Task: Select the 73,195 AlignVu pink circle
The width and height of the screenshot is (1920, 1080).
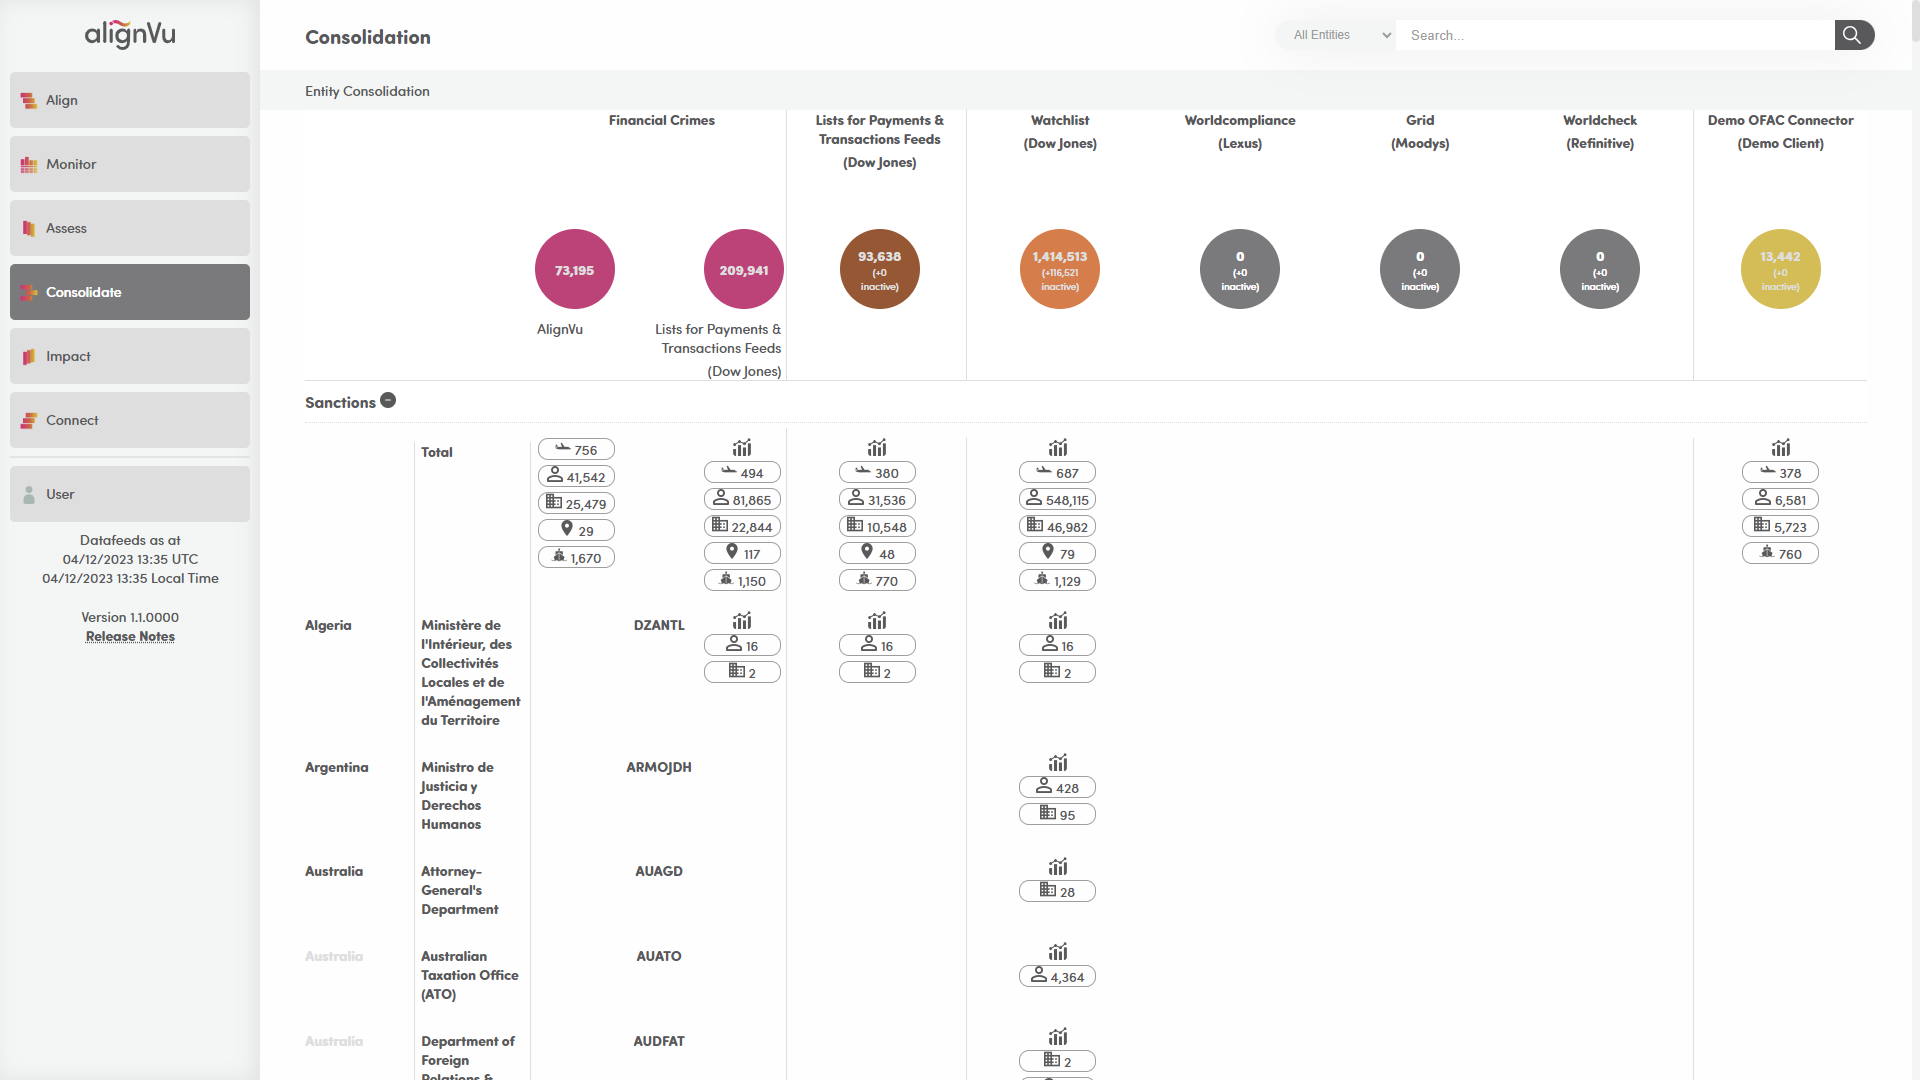Action: point(574,270)
